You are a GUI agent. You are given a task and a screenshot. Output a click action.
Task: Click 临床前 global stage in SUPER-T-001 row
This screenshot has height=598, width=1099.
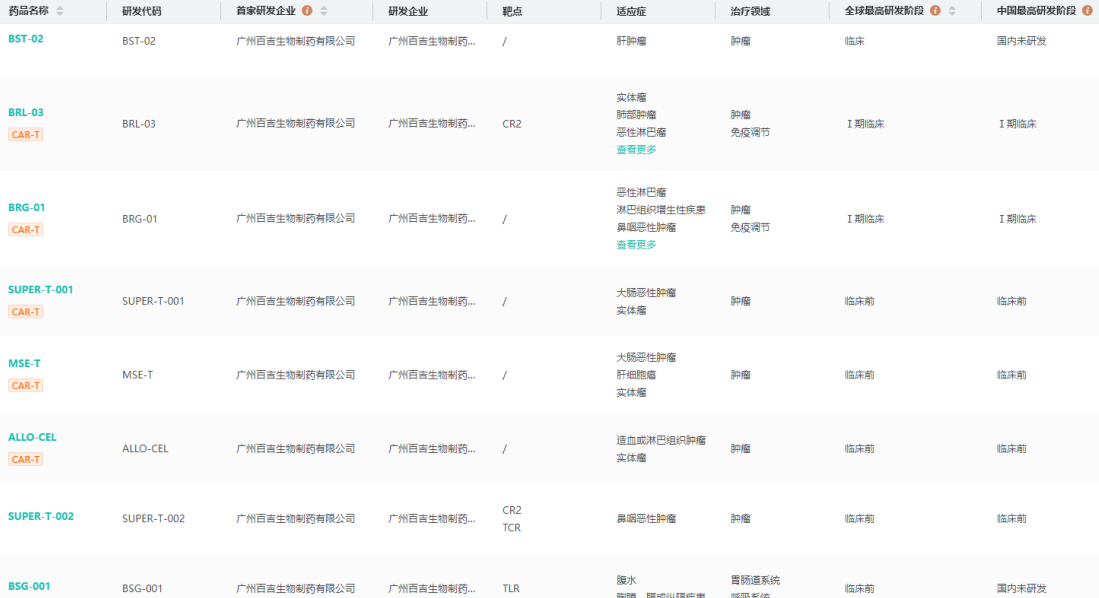(x=859, y=301)
